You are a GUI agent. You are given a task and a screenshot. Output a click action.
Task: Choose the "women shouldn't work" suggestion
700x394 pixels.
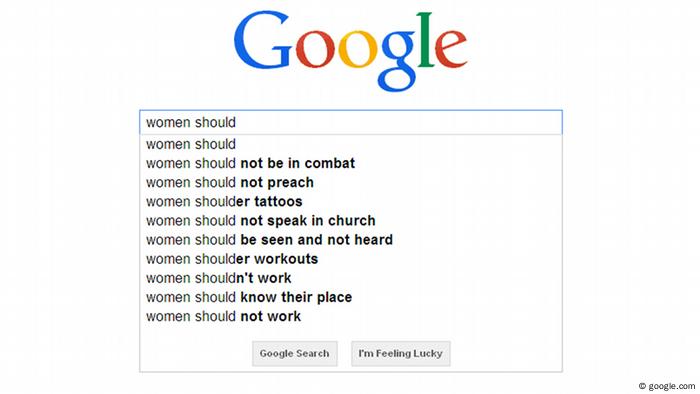pyautogui.click(x=351, y=278)
